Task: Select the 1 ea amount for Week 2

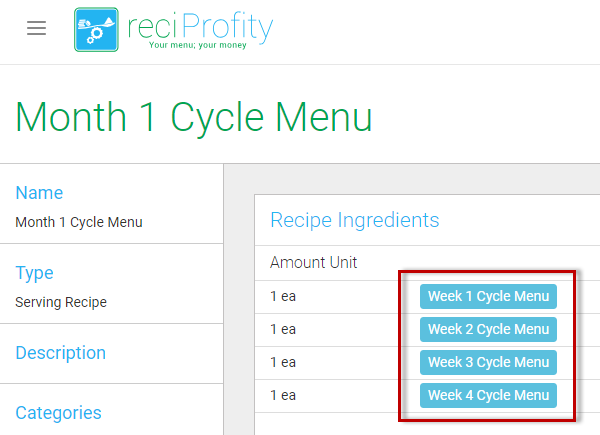Action: [x=283, y=329]
